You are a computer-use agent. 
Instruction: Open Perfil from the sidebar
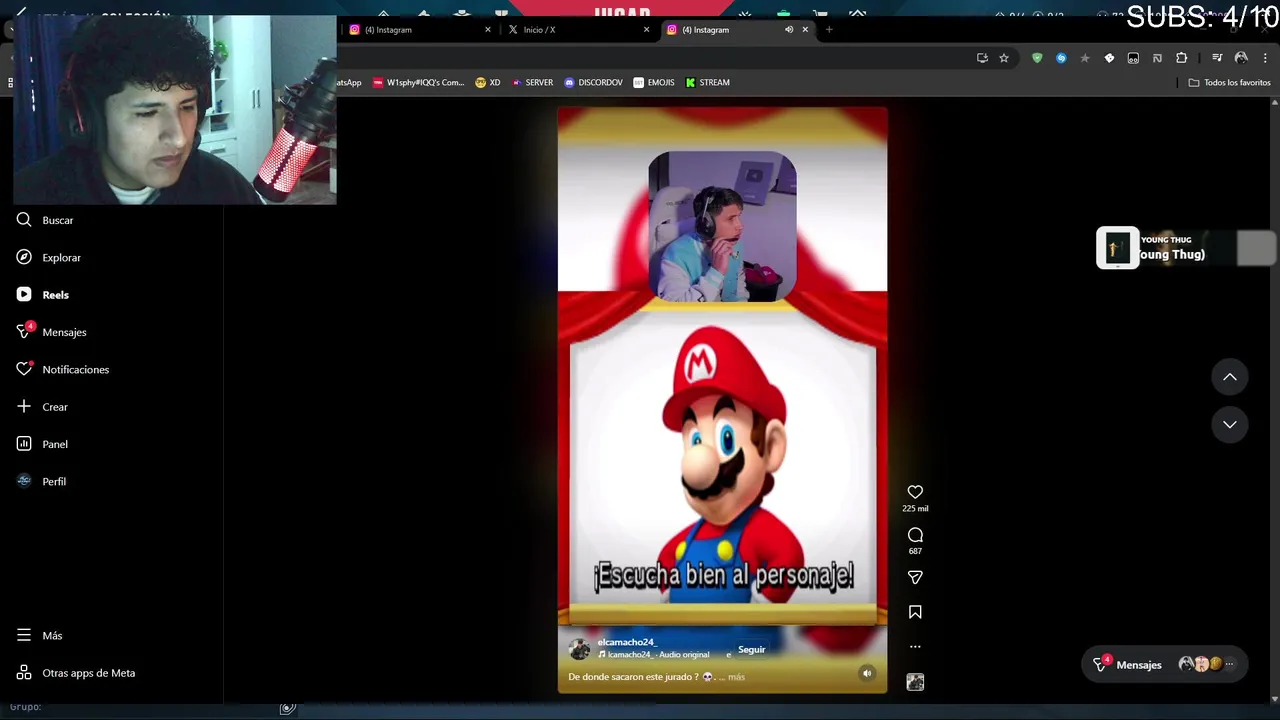tap(42, 481)
